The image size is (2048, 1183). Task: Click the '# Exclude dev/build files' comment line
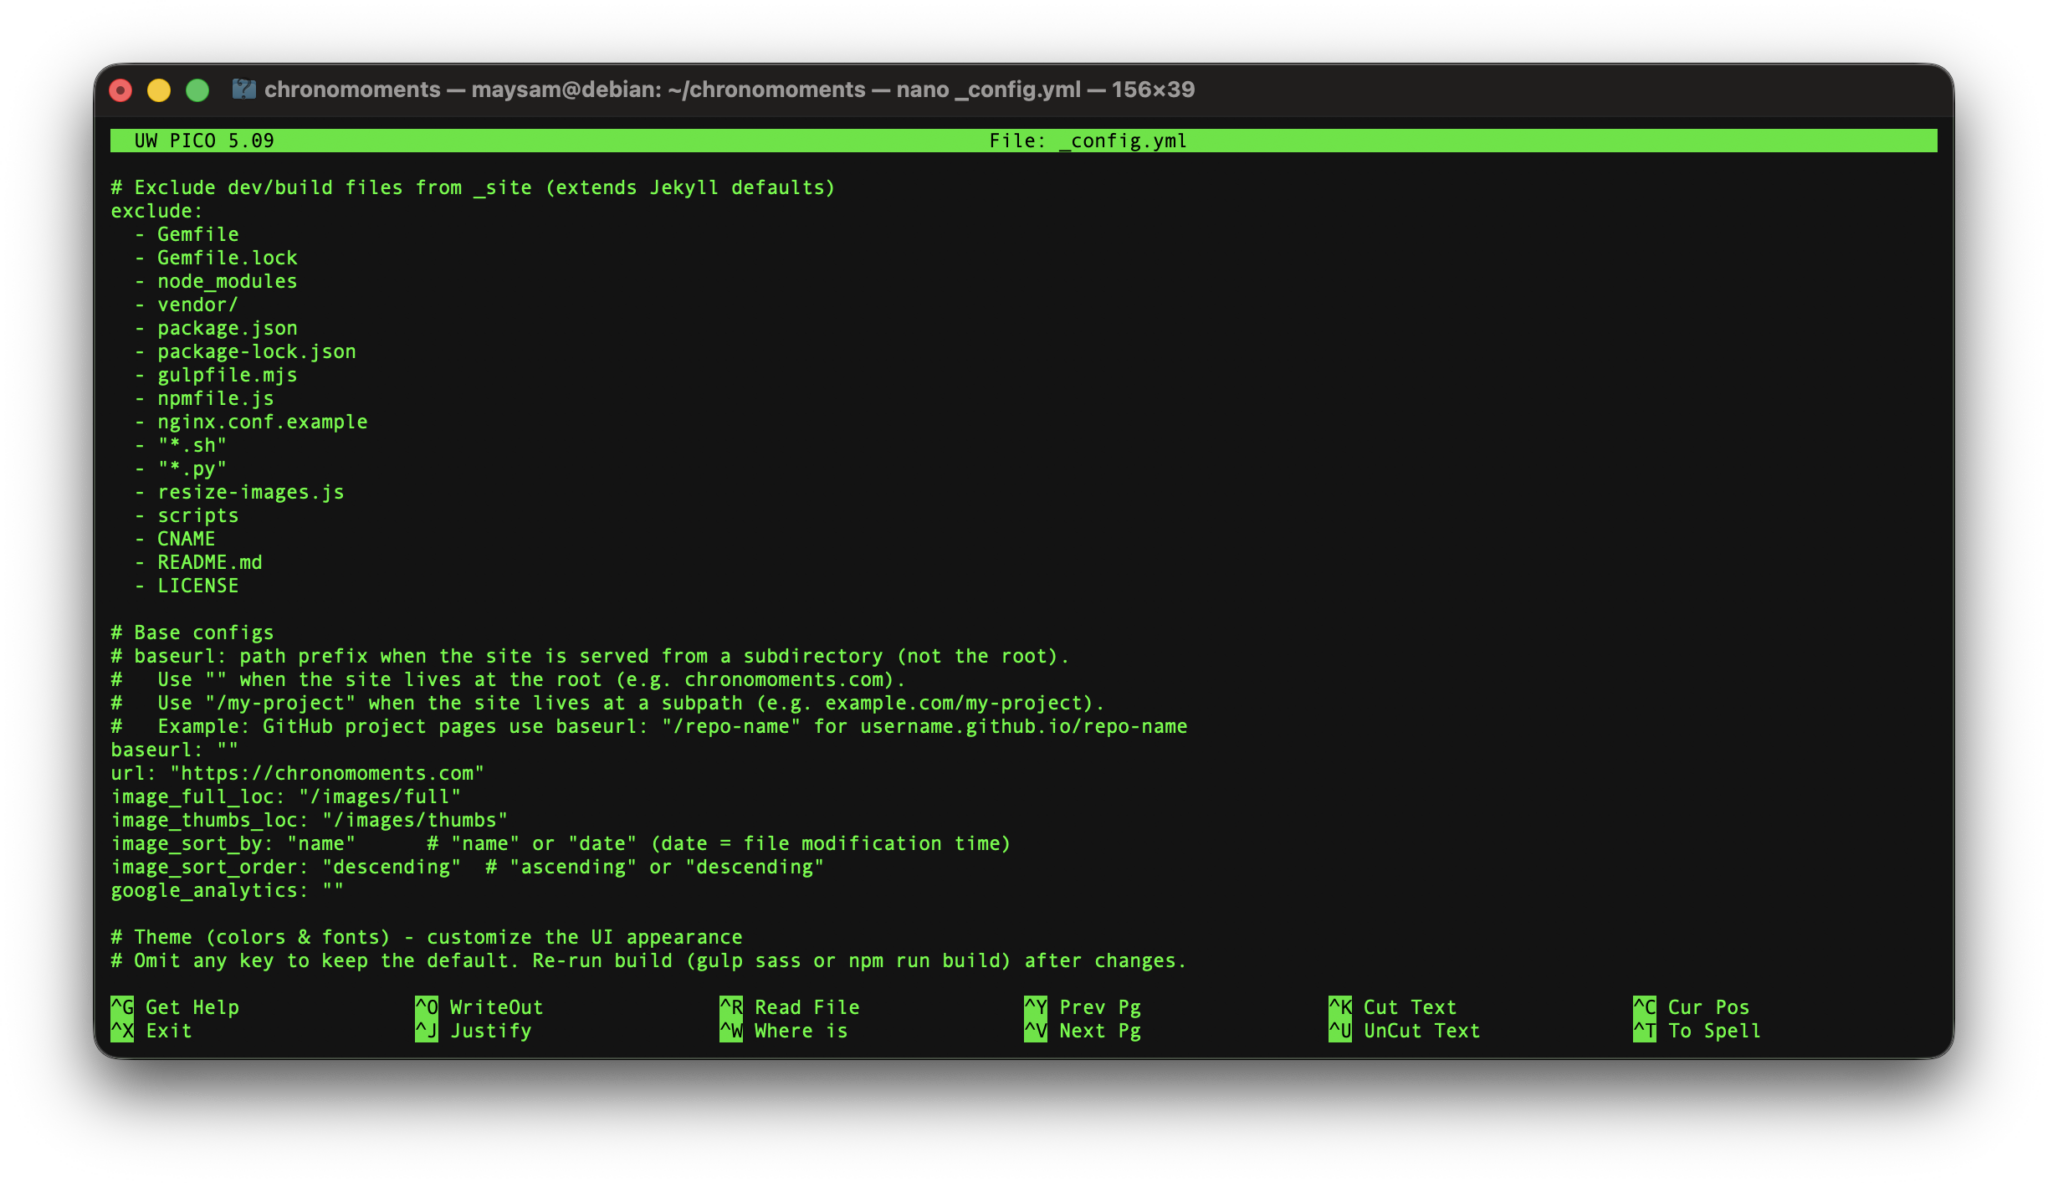tap(473, 187)
